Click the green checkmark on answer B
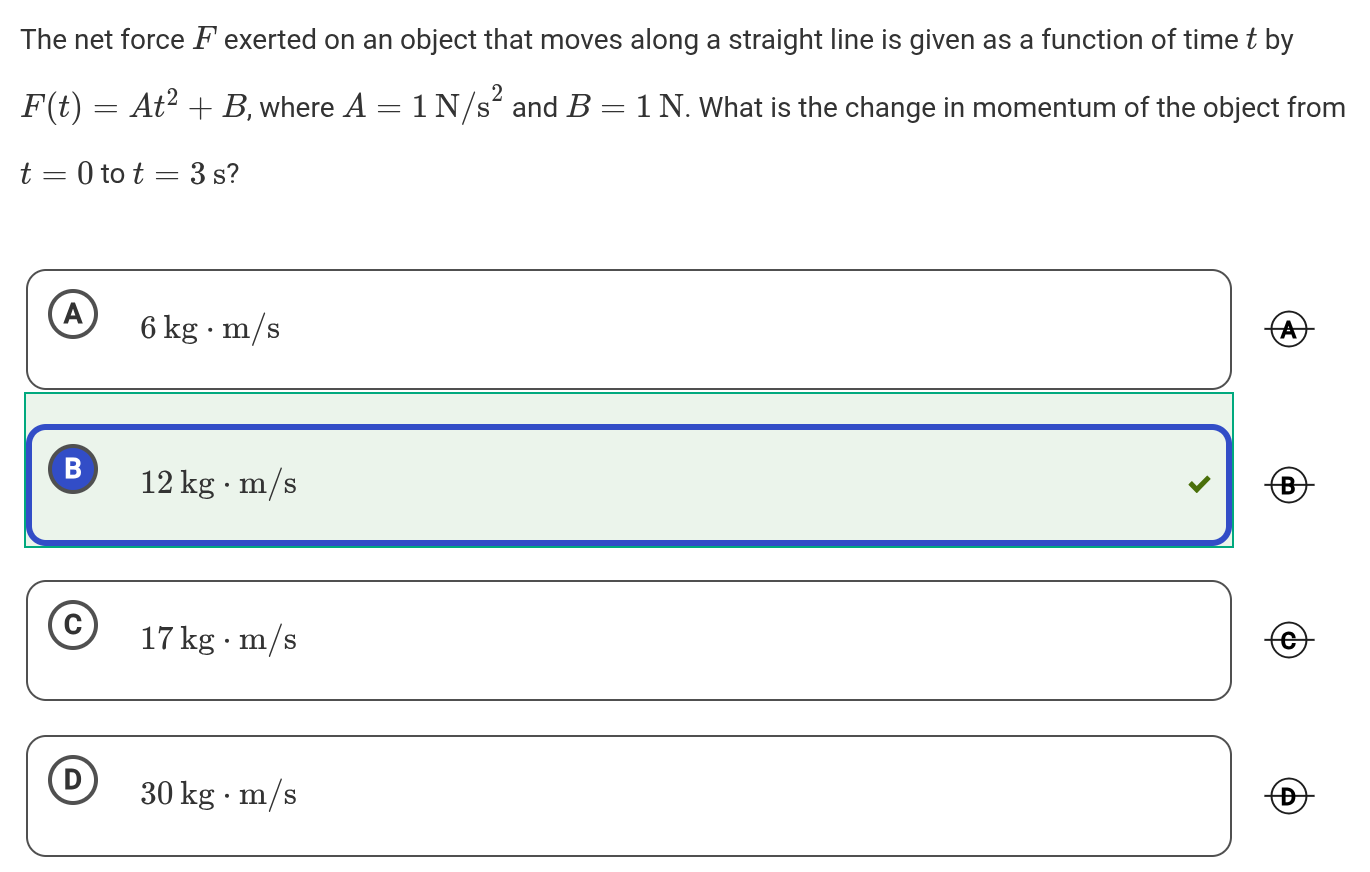Screen dimensions: 1370x872 1199,485
